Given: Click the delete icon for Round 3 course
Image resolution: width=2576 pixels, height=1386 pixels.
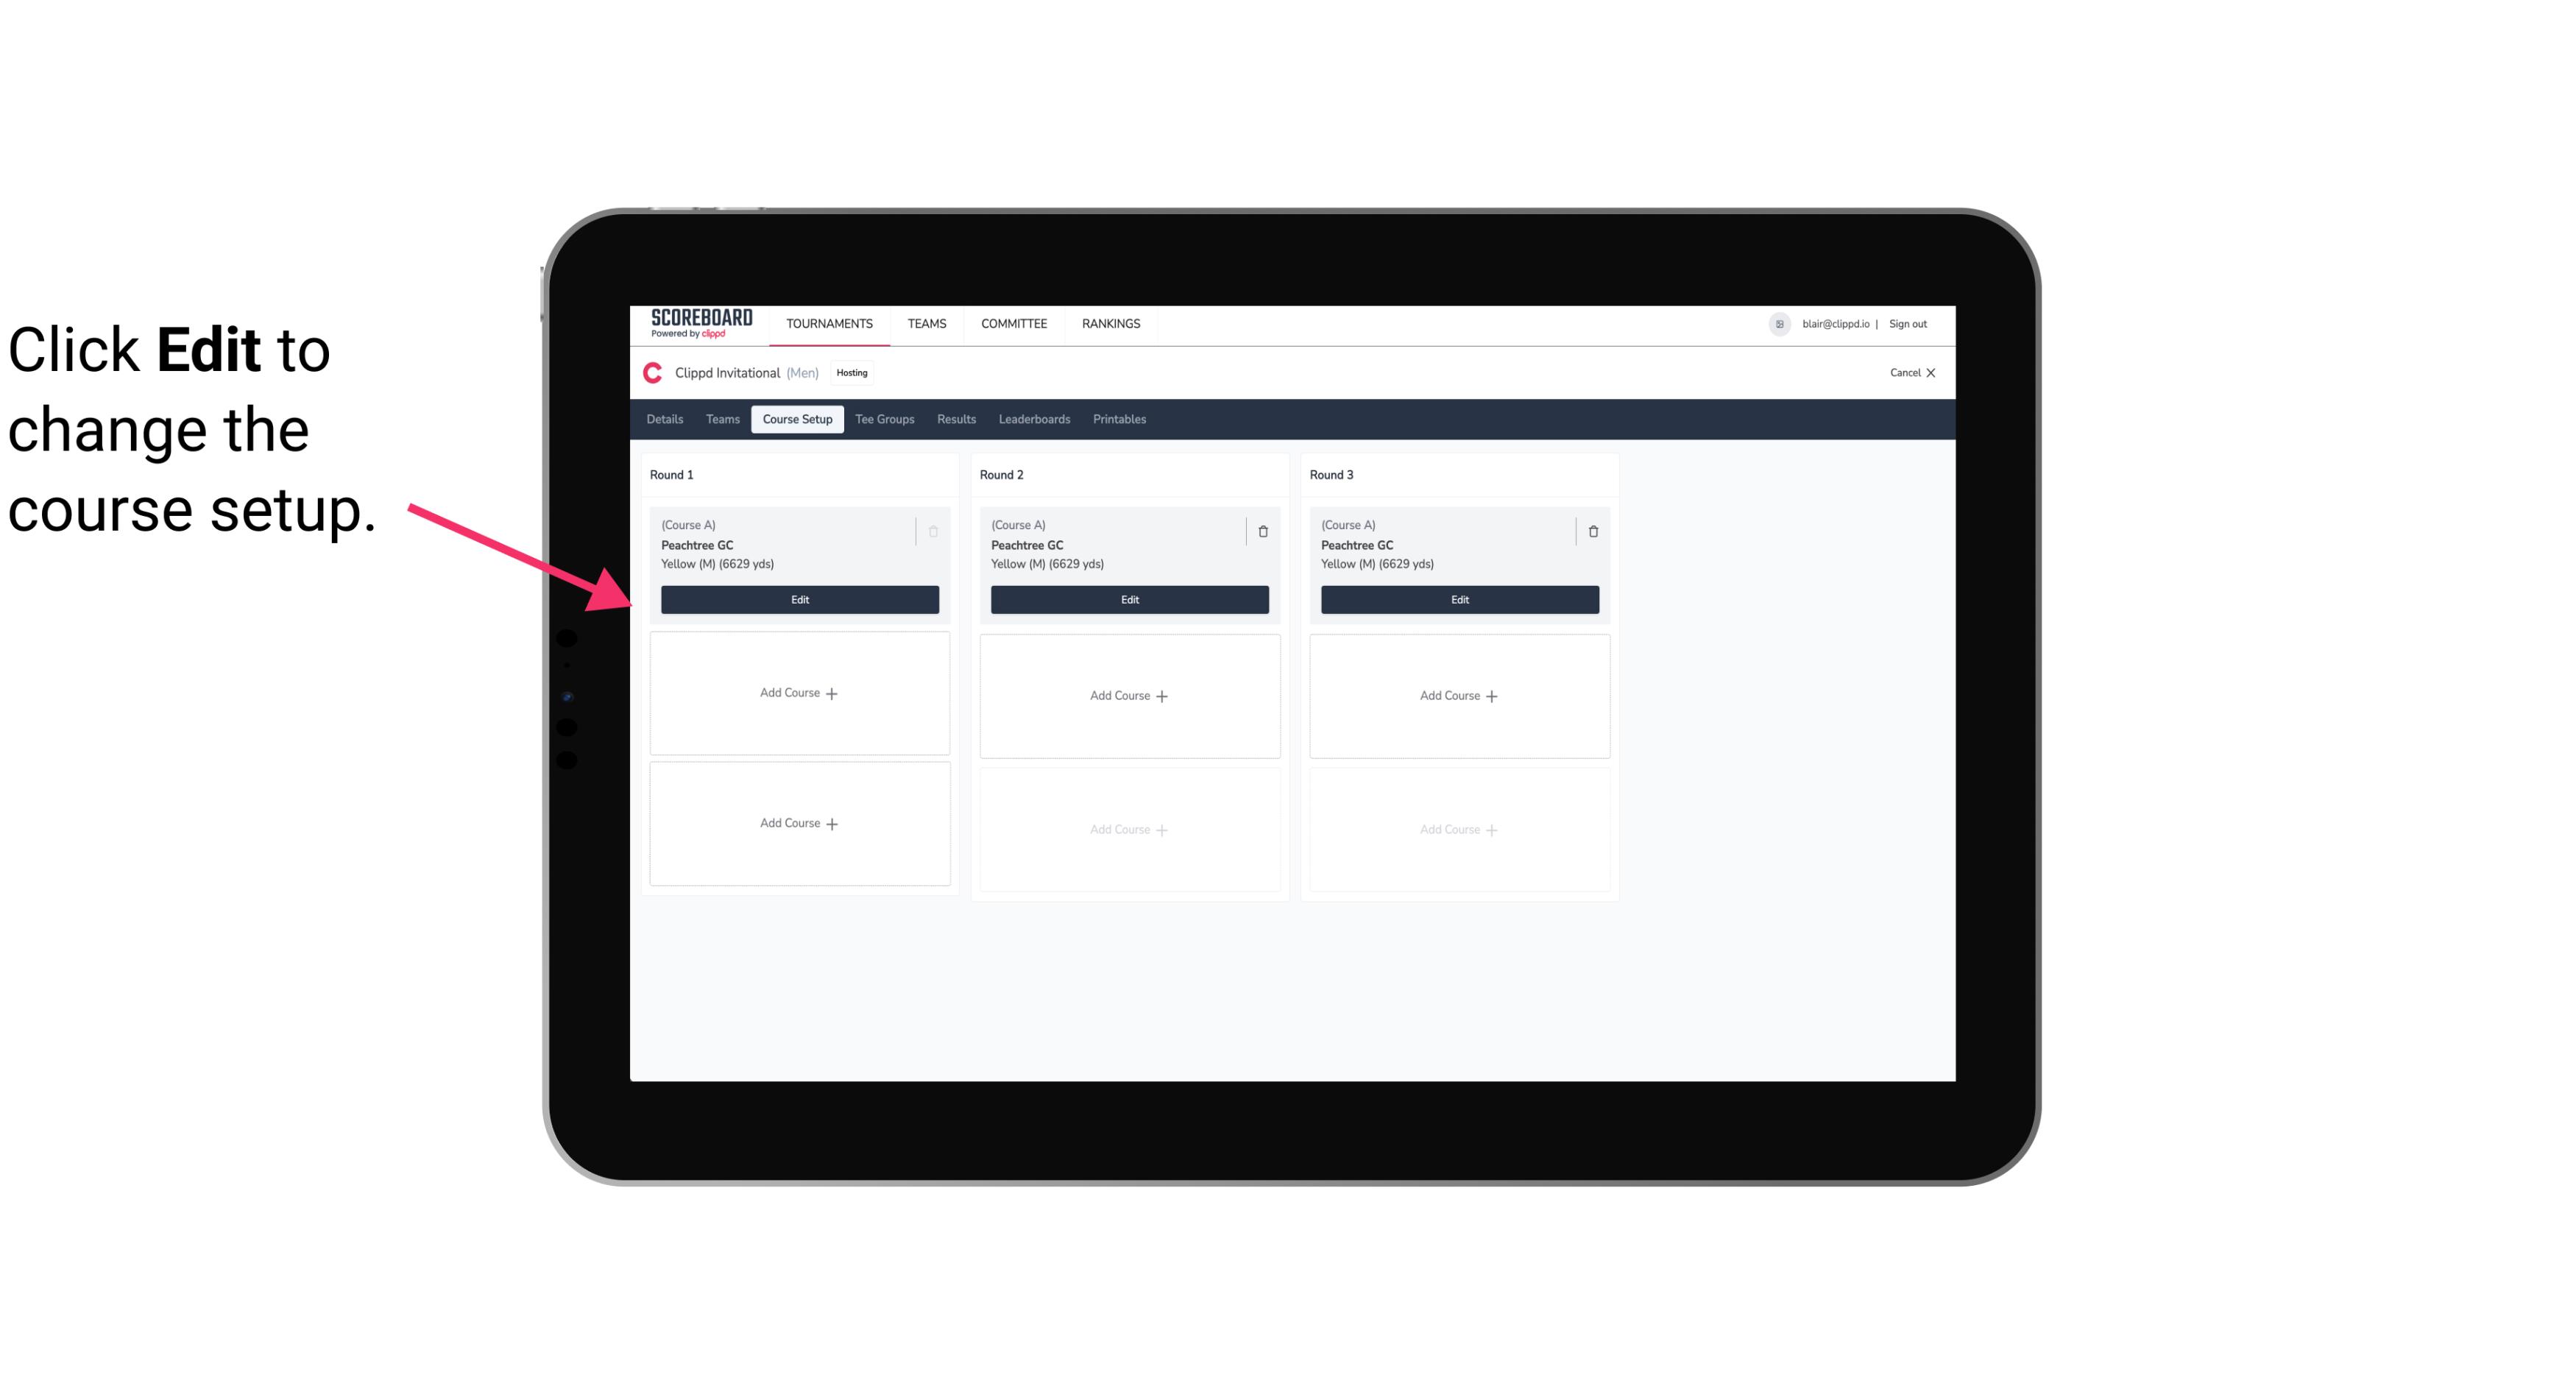Looking at the screenshot, I should [1590, 531].
